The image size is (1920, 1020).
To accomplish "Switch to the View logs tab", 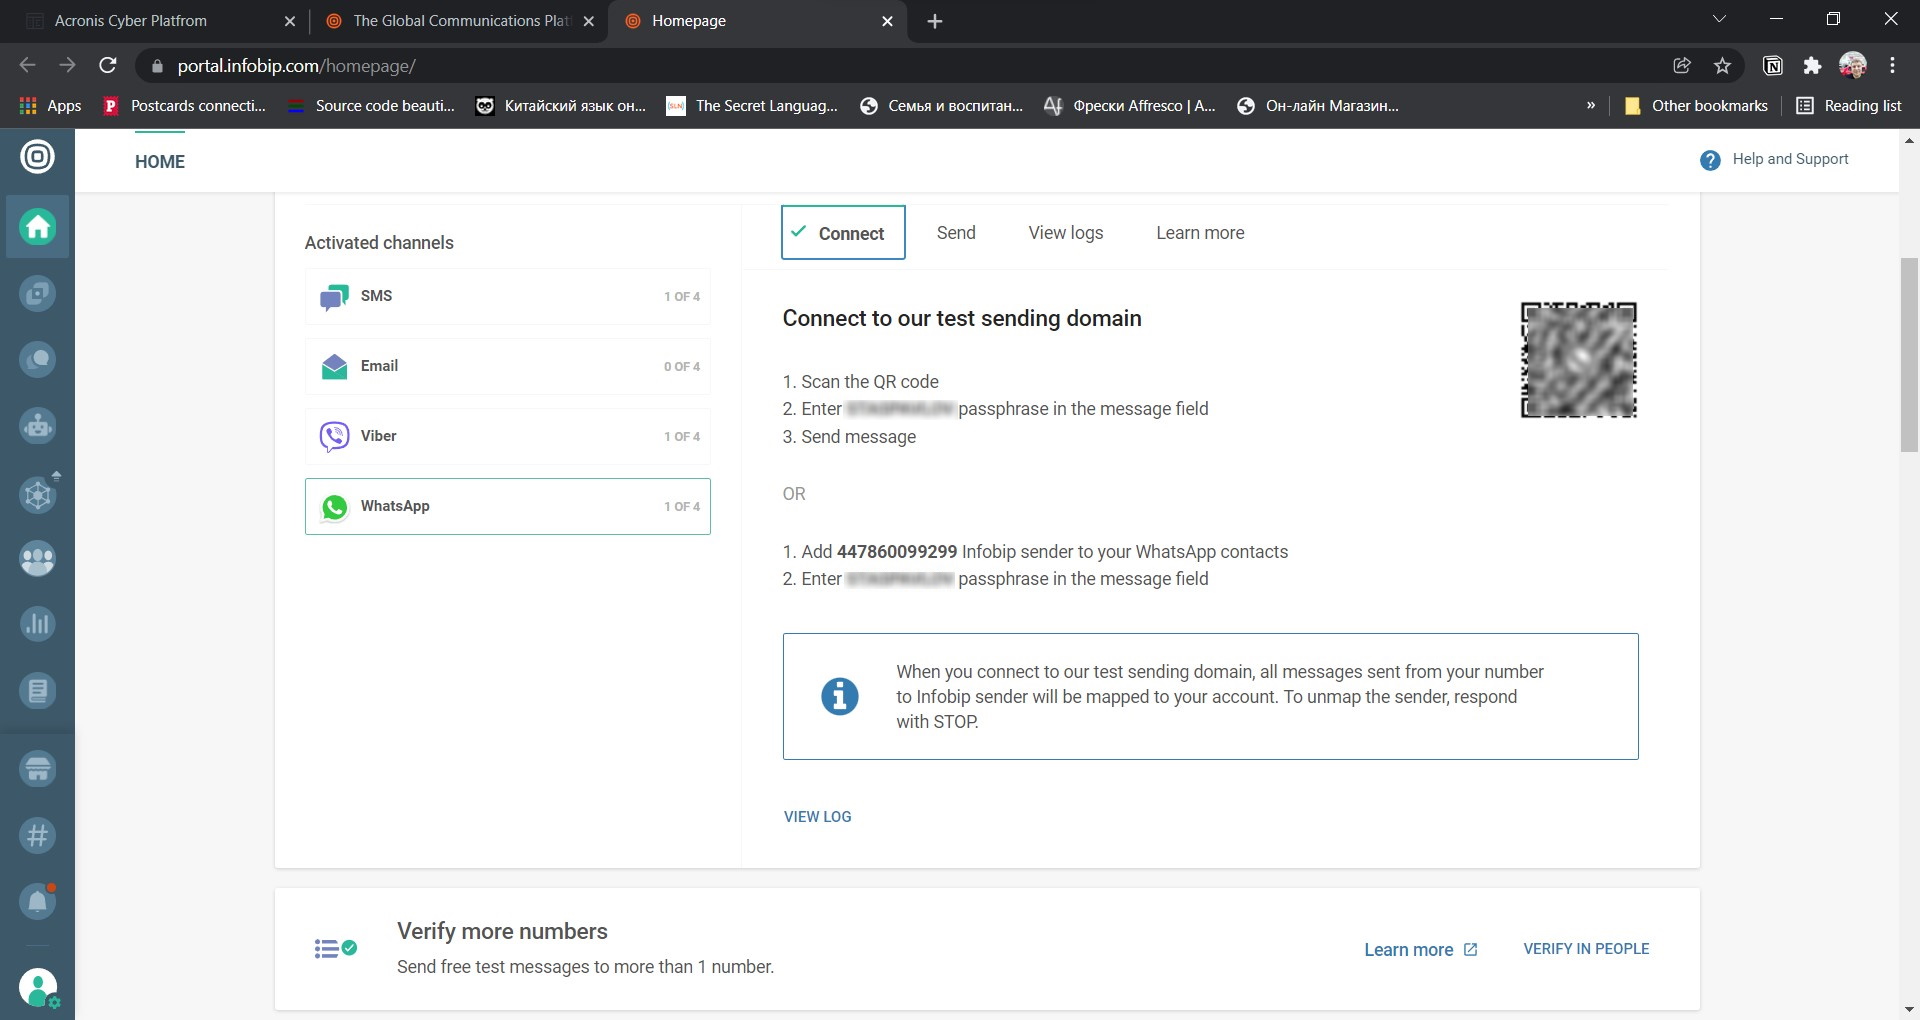I will click(1066, 233).
